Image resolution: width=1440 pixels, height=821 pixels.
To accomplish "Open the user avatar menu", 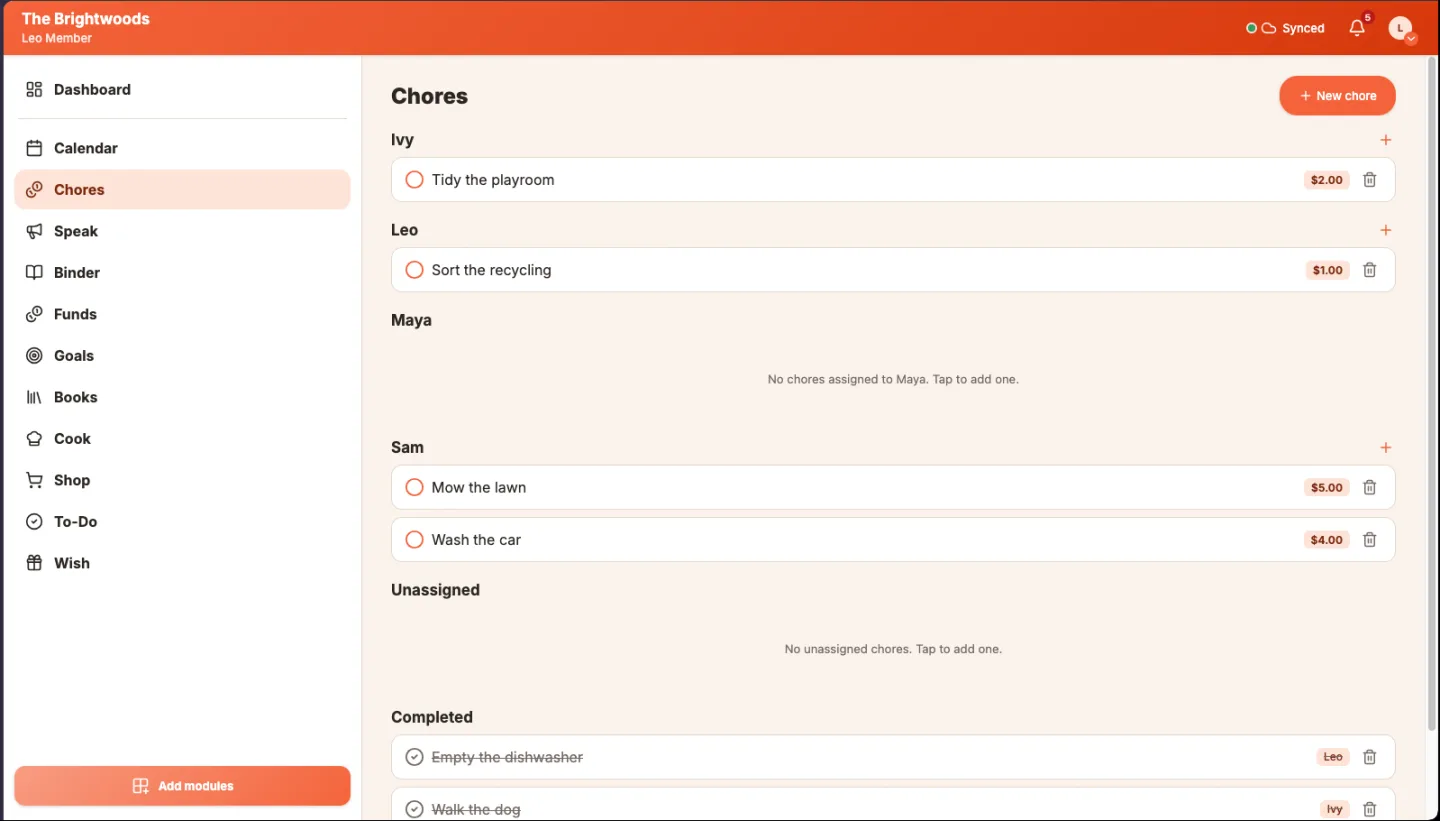I will coord(1401,28).
